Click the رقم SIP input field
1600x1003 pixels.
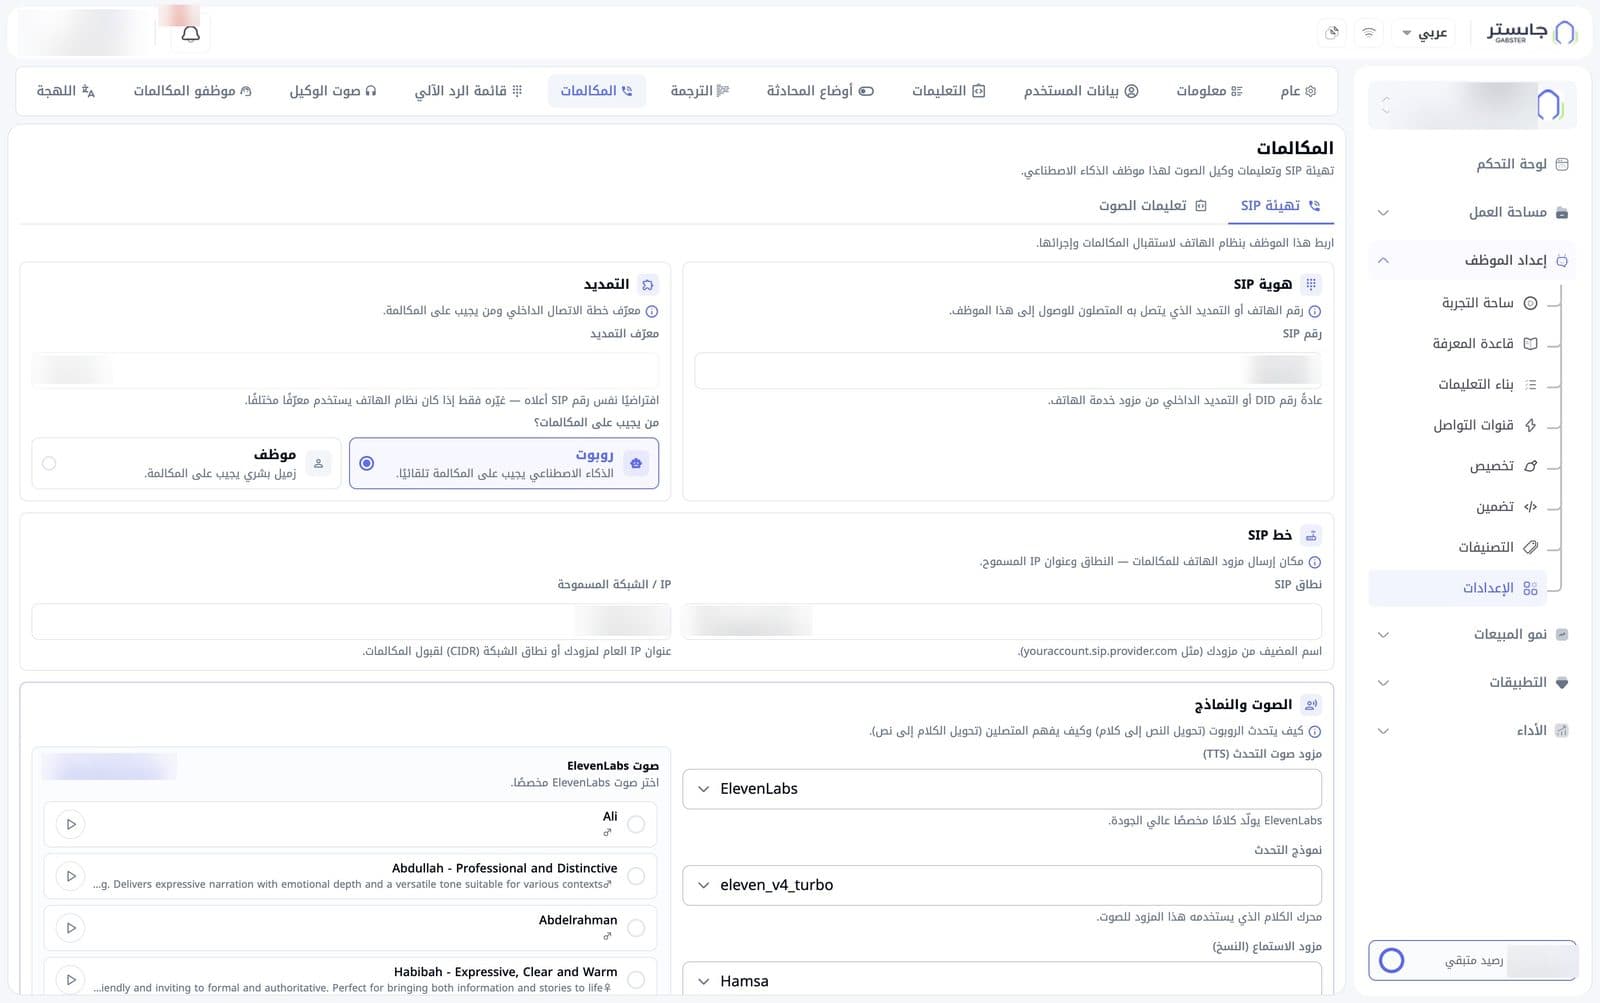1008,370
